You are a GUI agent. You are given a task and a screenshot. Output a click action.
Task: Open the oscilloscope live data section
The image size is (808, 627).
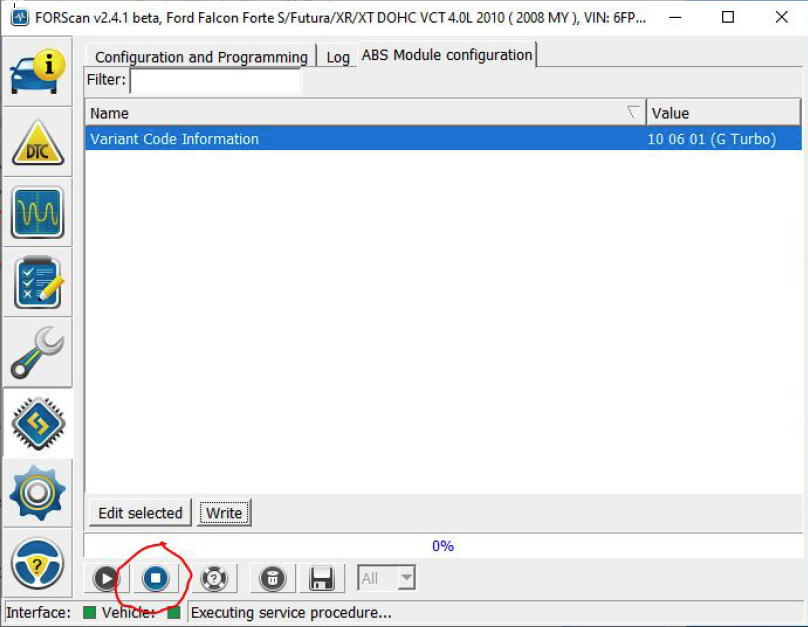click(38, 213)
